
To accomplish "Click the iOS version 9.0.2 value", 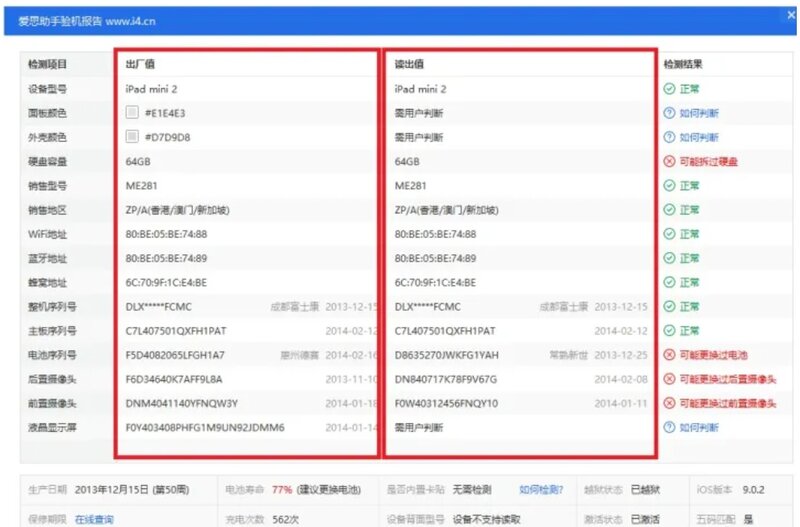I will [753, 490].
